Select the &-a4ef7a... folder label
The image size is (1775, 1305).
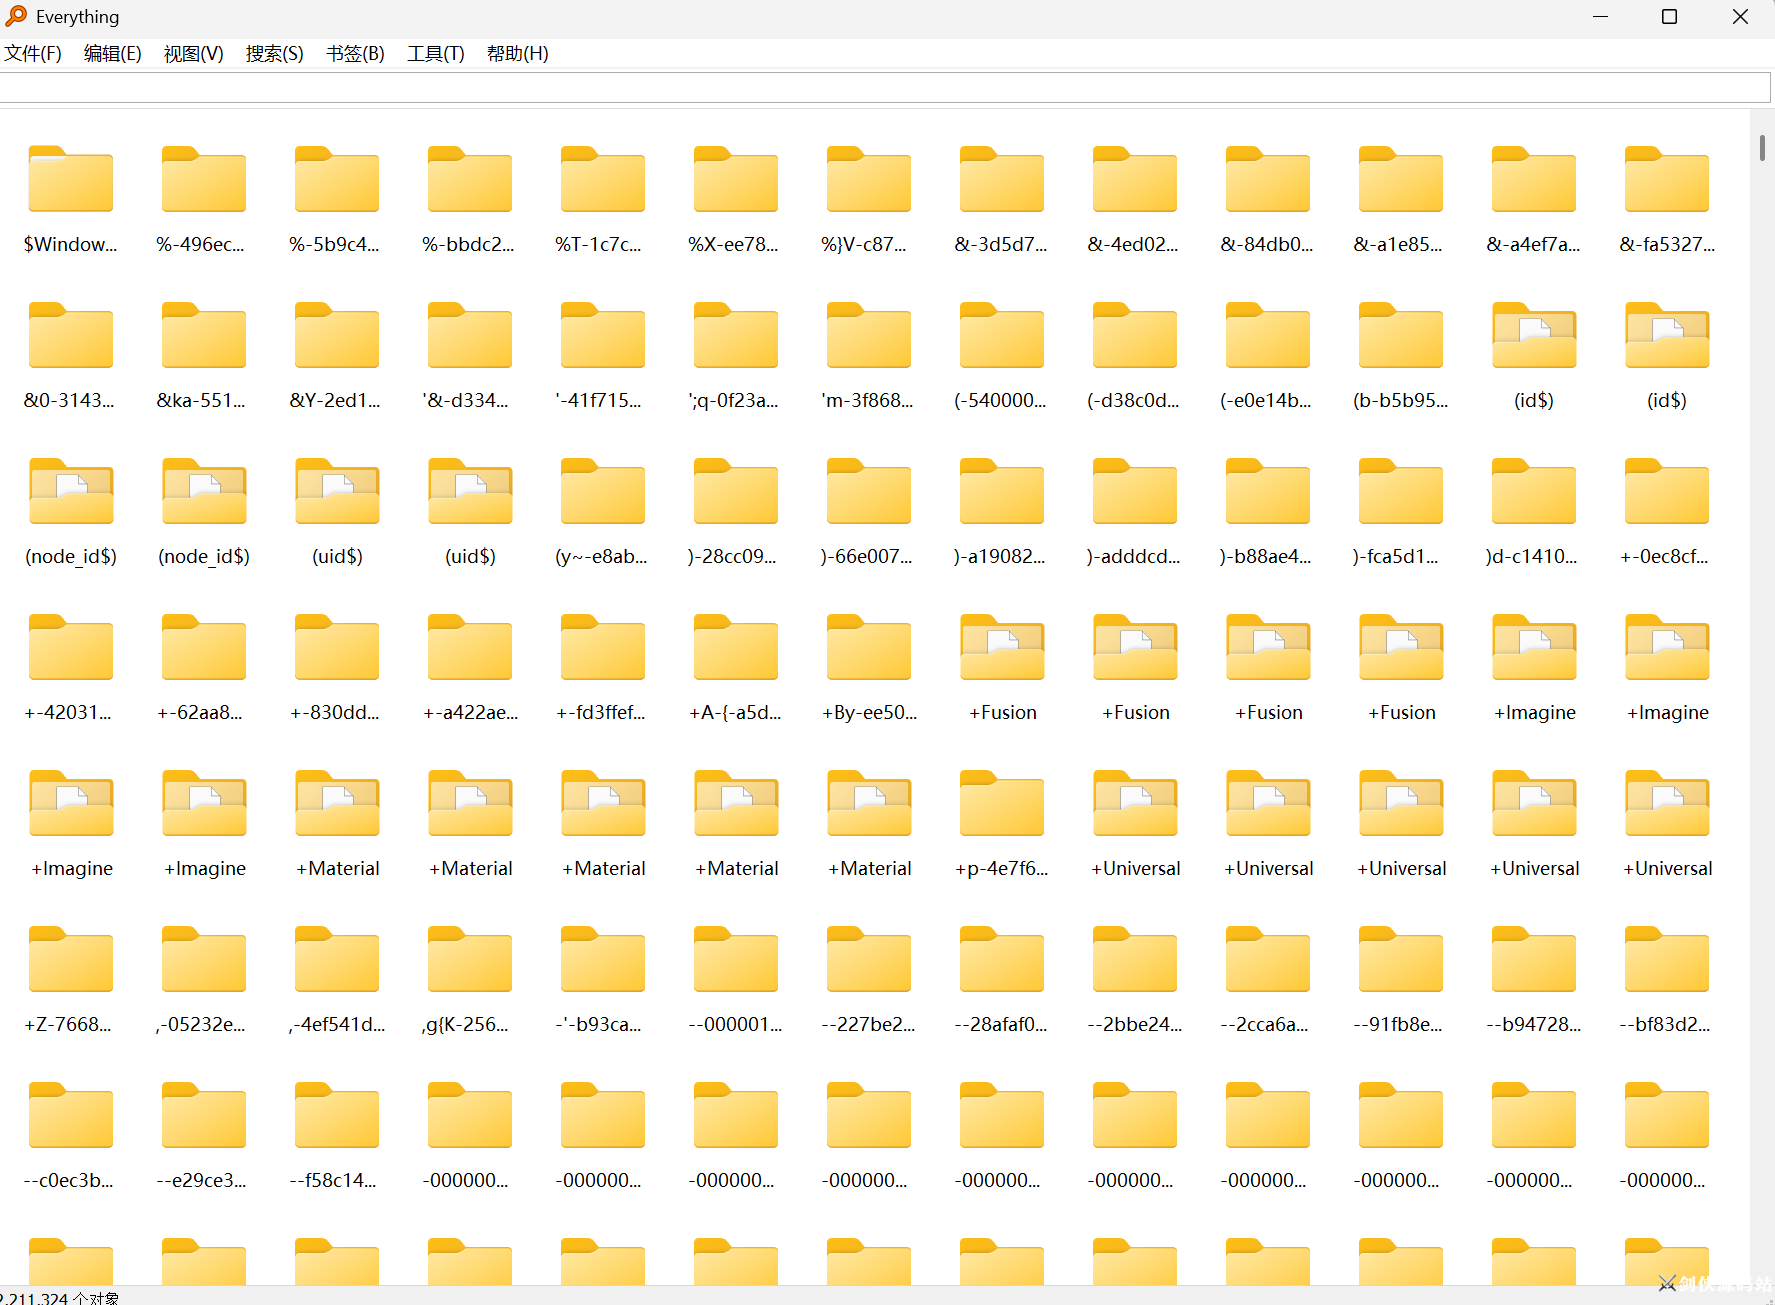pos(1534,244)
